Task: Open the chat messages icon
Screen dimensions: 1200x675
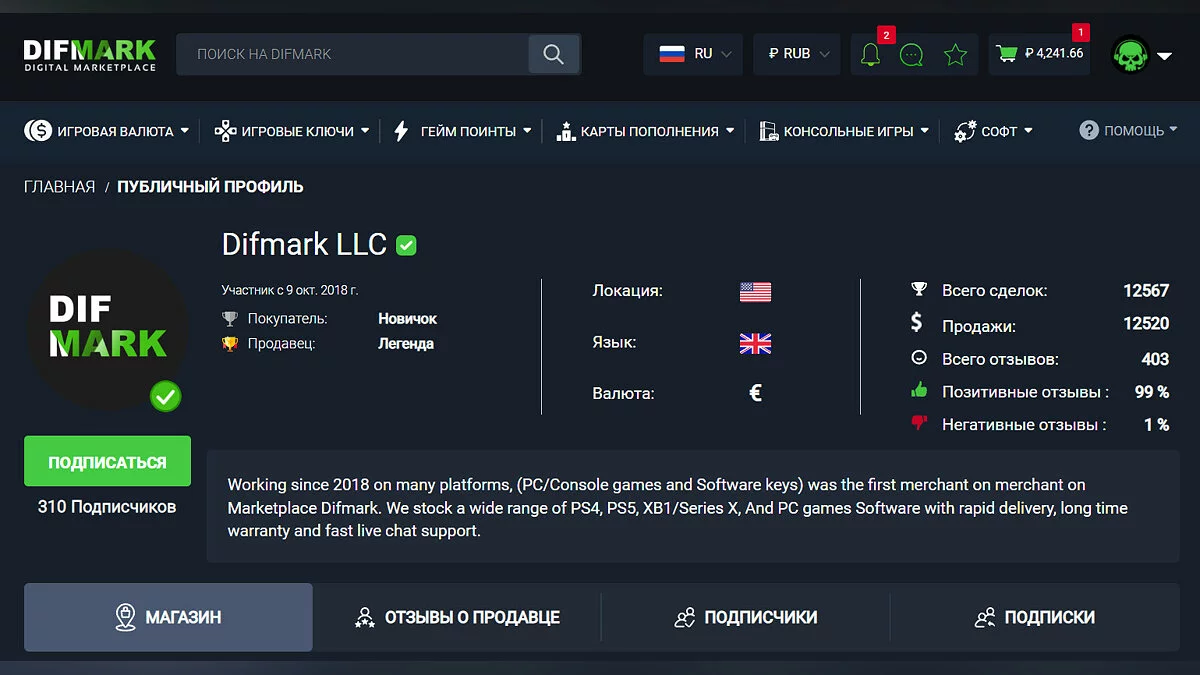Action: click(911, 55)
